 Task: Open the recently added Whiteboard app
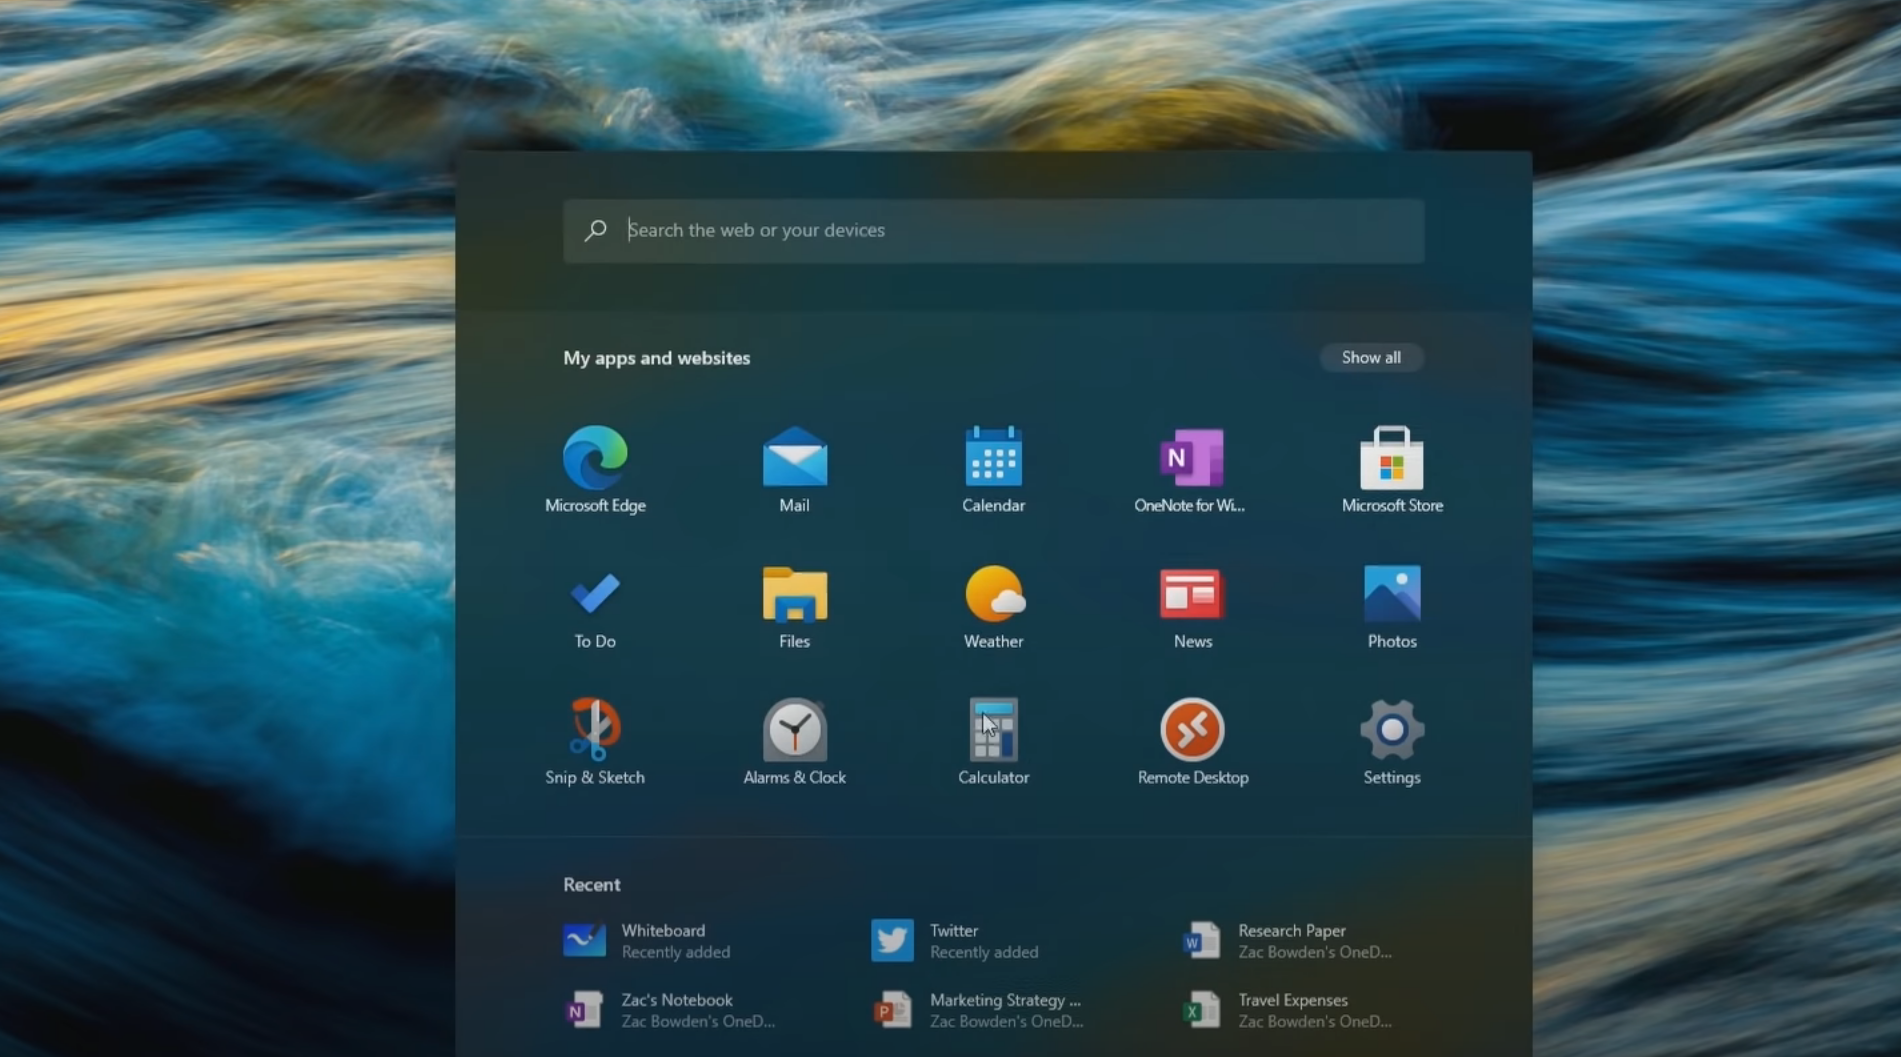[662, 940]
